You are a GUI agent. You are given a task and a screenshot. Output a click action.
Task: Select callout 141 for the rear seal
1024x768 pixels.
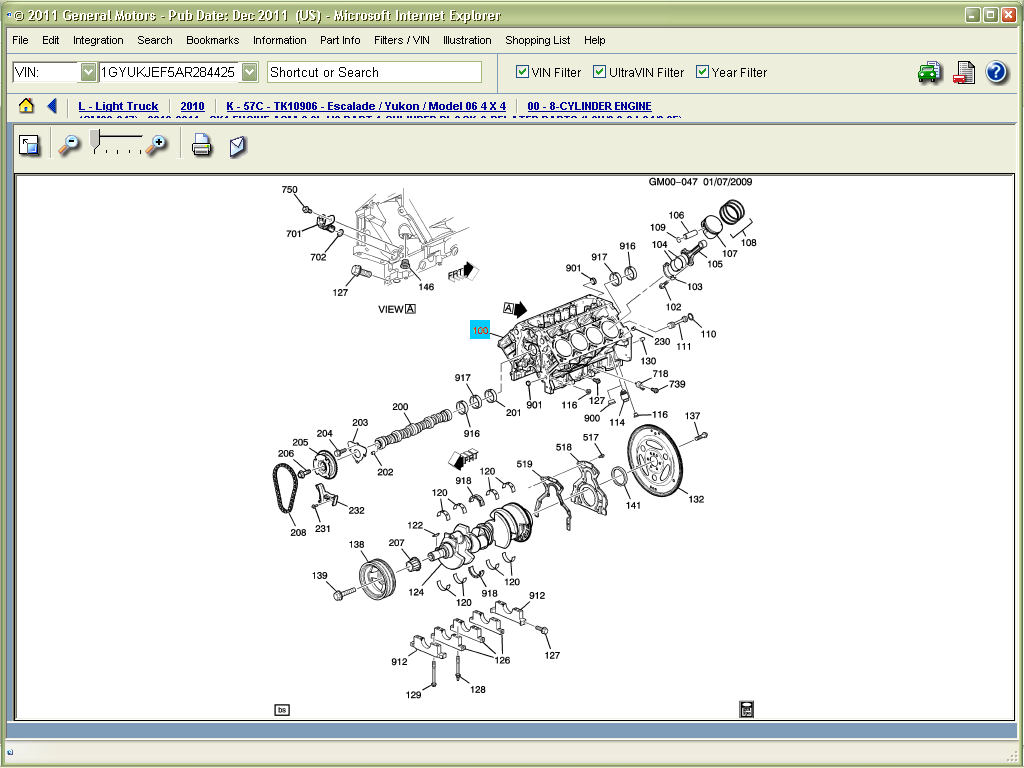(633, 505)
